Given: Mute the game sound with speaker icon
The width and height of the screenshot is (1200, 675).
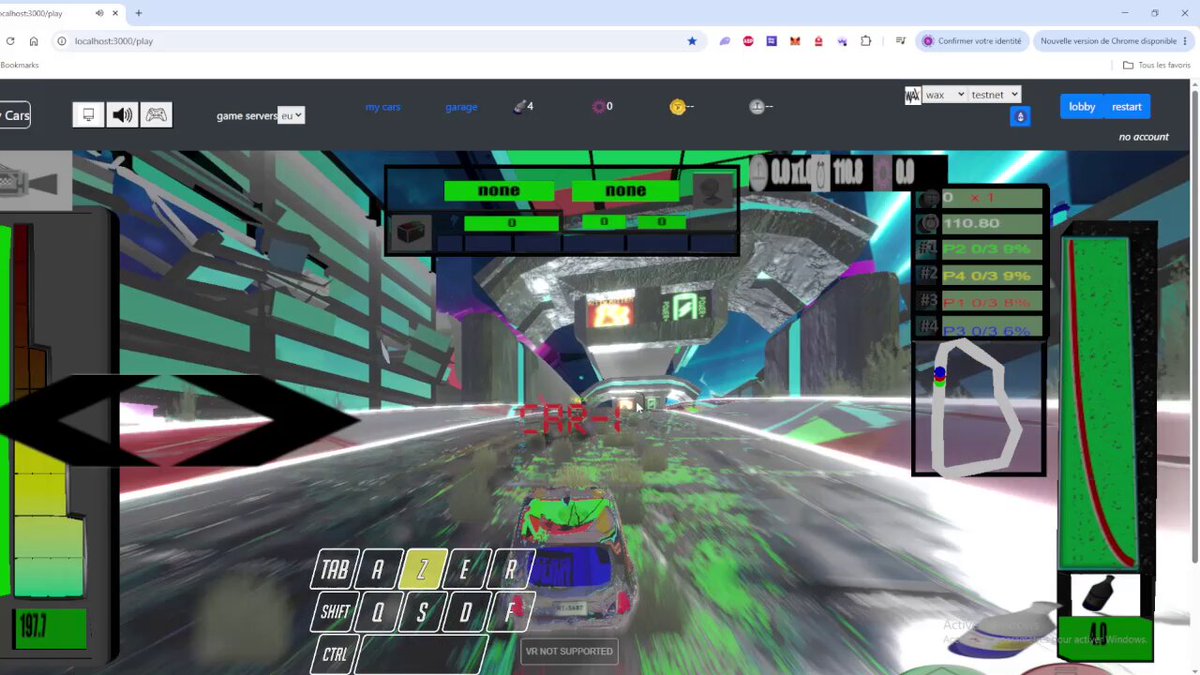Looking at the screenshot, I should pyautogui.click(x=122, y=115).
